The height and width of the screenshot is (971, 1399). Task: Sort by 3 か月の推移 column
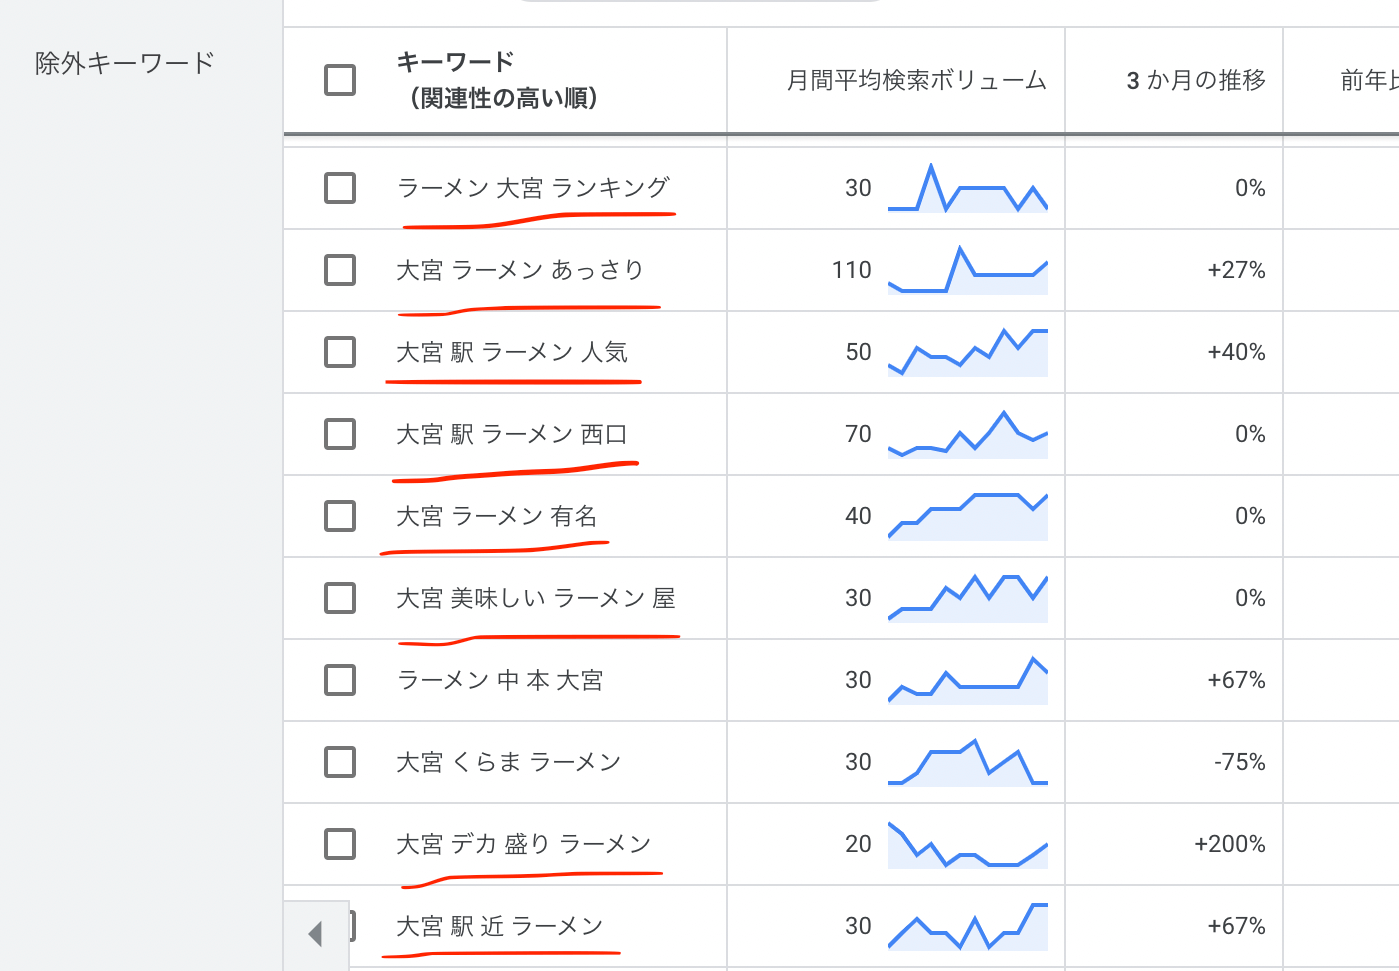1195,80
